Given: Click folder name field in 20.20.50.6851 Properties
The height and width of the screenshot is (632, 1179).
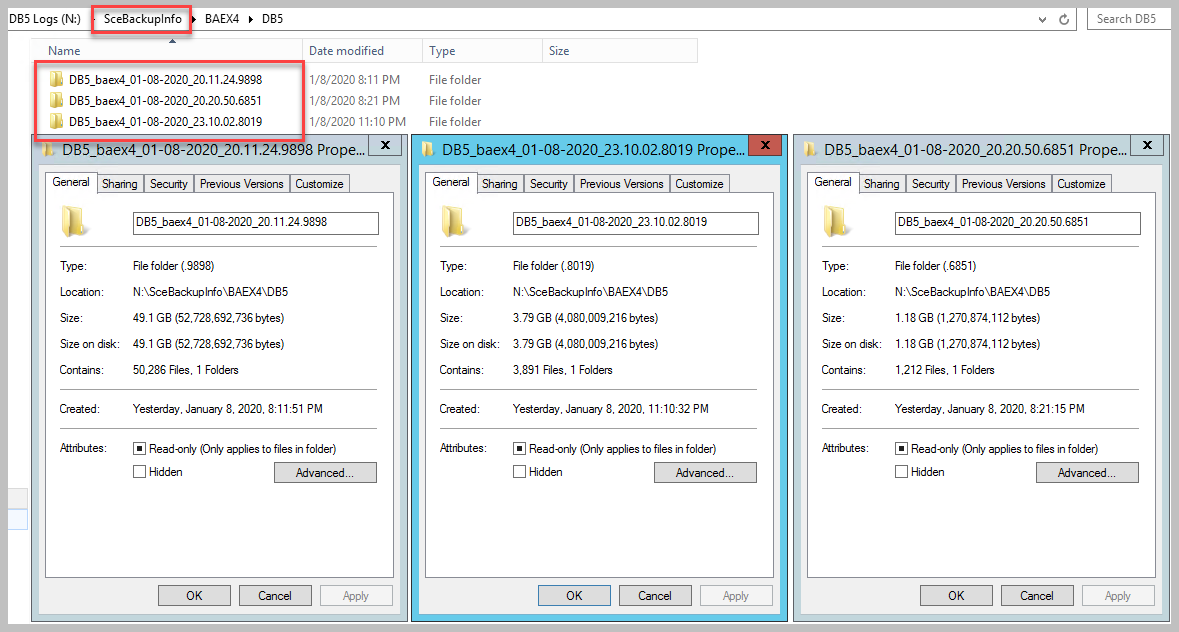Looking at the screenshot, I should point(1017,223).
